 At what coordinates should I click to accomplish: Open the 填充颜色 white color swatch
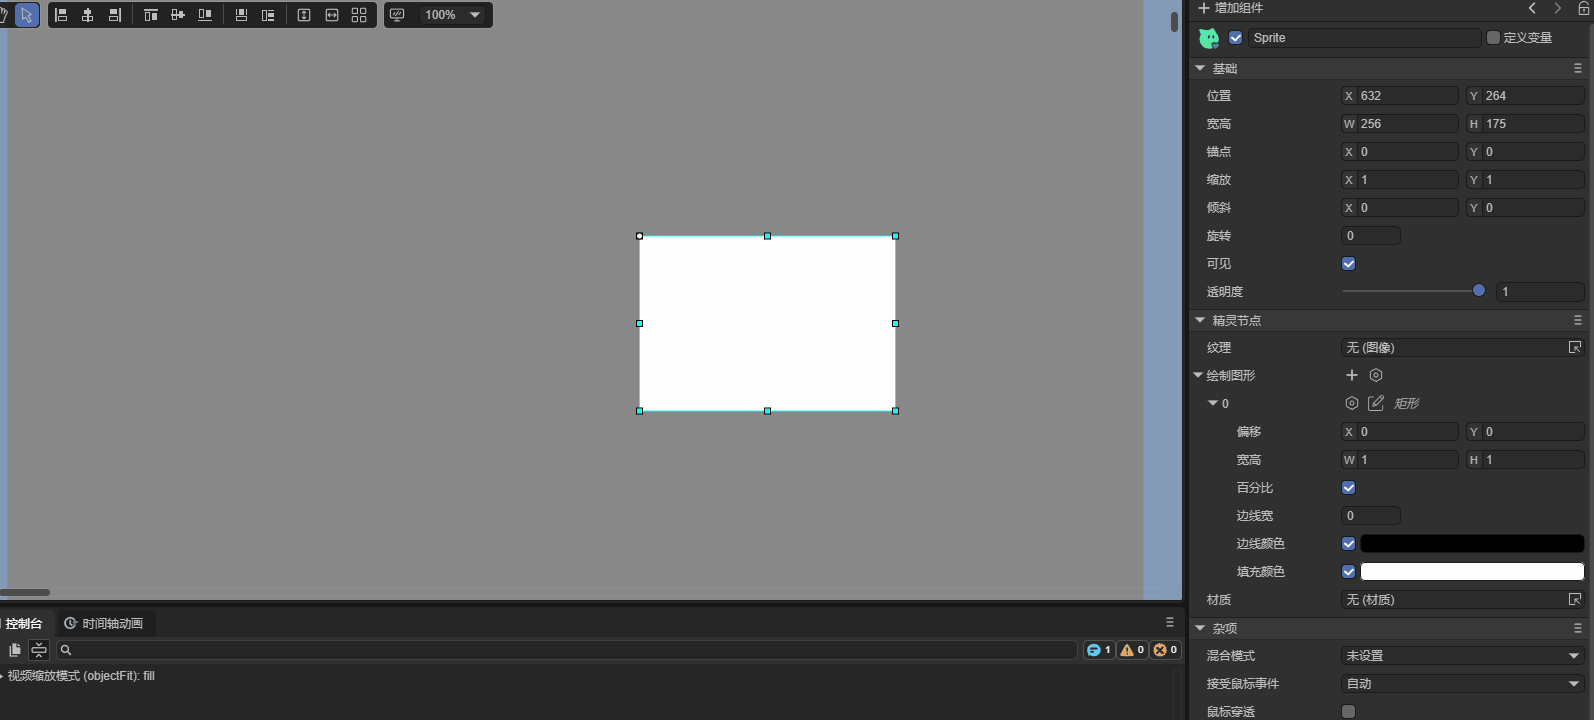pyautogui.click(x=1471, y=572)
